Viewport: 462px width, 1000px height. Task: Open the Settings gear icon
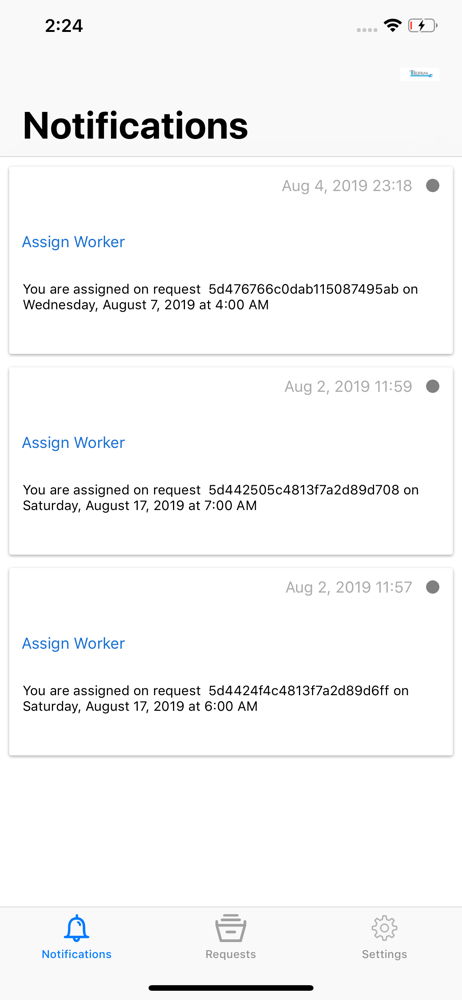pos(384,928)
